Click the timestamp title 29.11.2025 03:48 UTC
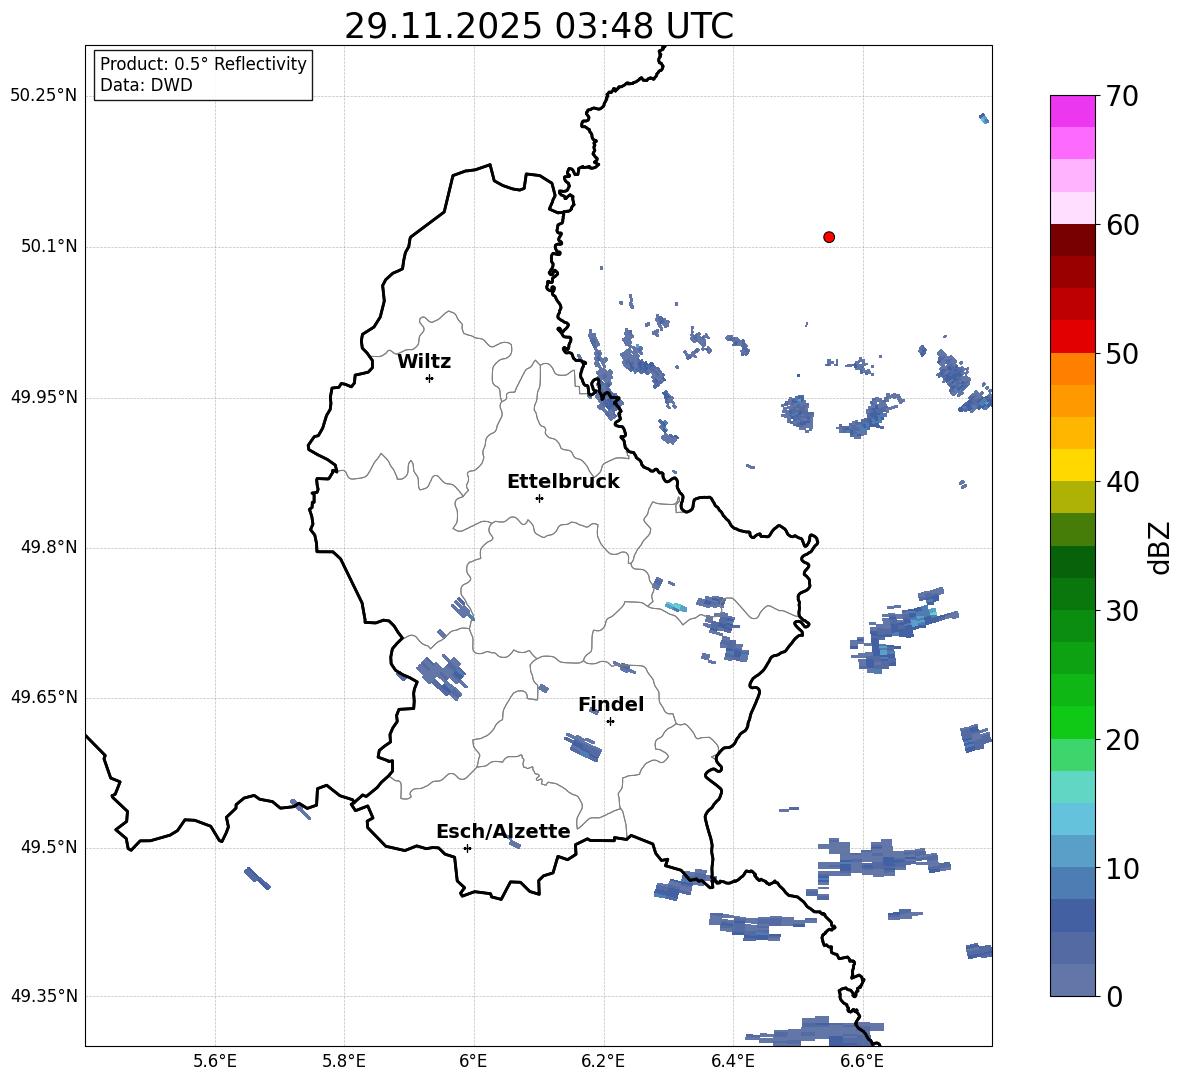 coord(539,26)
